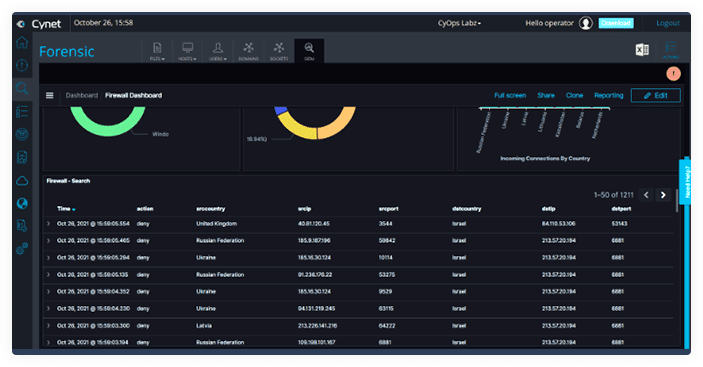Open the round badge sidebar icon
The image size is (703, 367).
22,134
